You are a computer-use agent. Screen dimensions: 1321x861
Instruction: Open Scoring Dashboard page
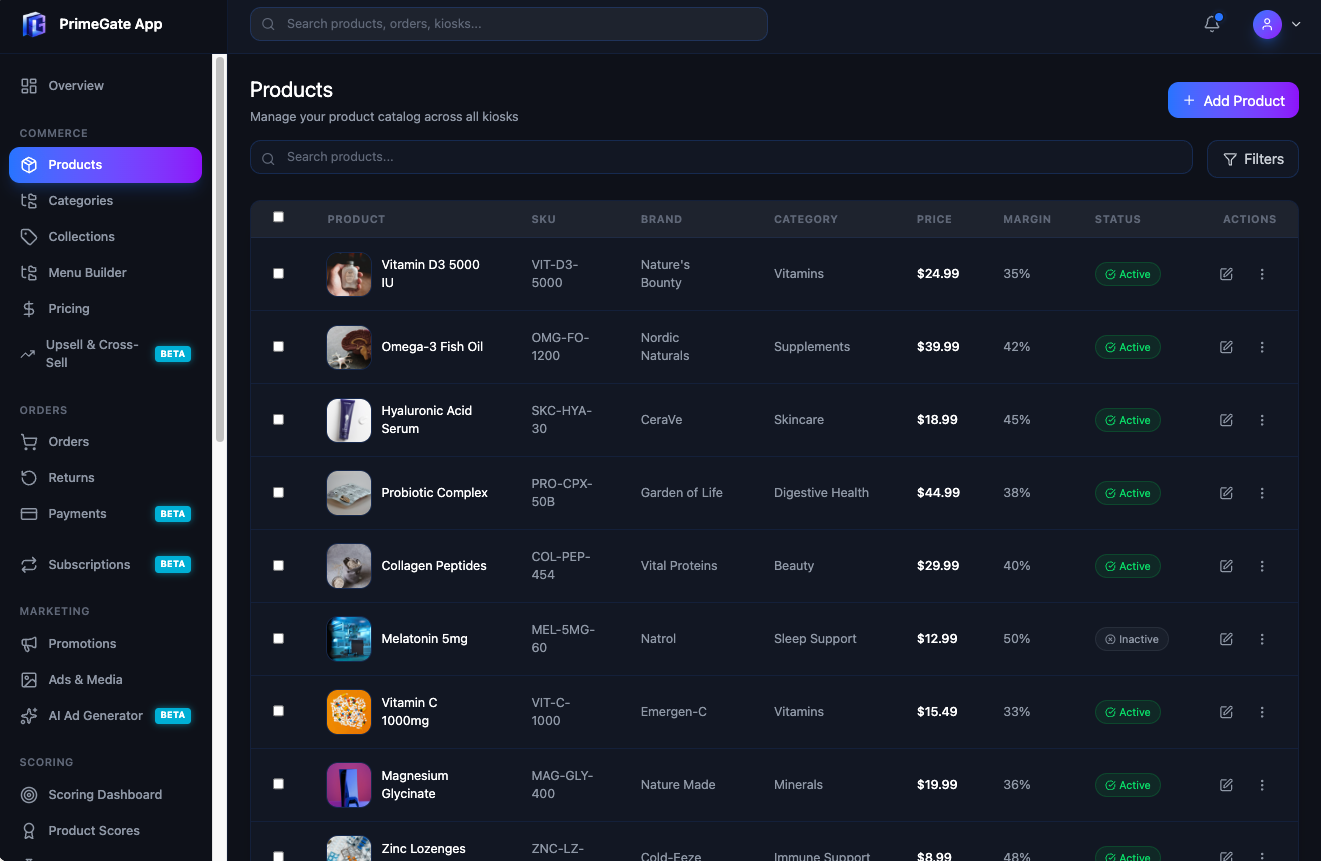coord(105,795)
